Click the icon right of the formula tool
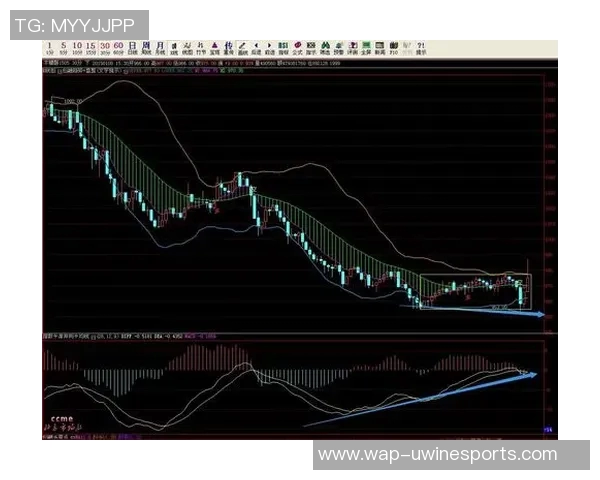Image resolution: width=600 pixels, height=480 pixels. (x=311, y=48)
